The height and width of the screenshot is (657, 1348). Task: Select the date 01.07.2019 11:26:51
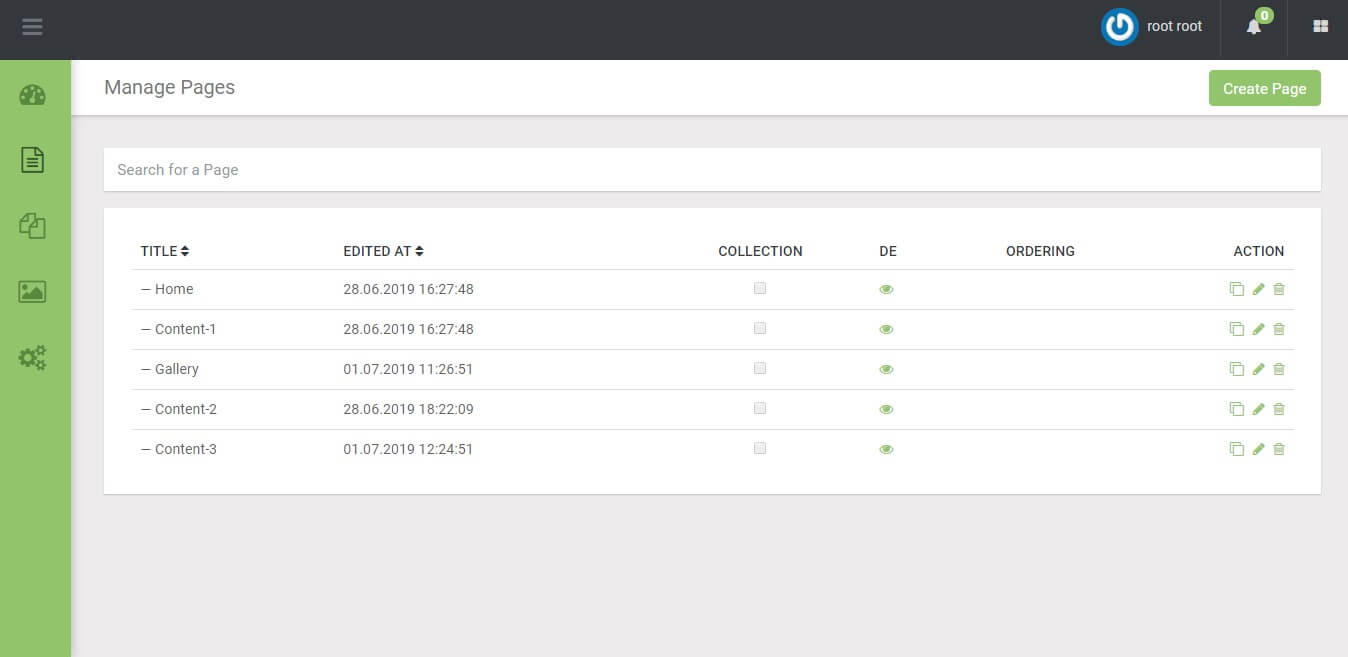pos(408,369)
